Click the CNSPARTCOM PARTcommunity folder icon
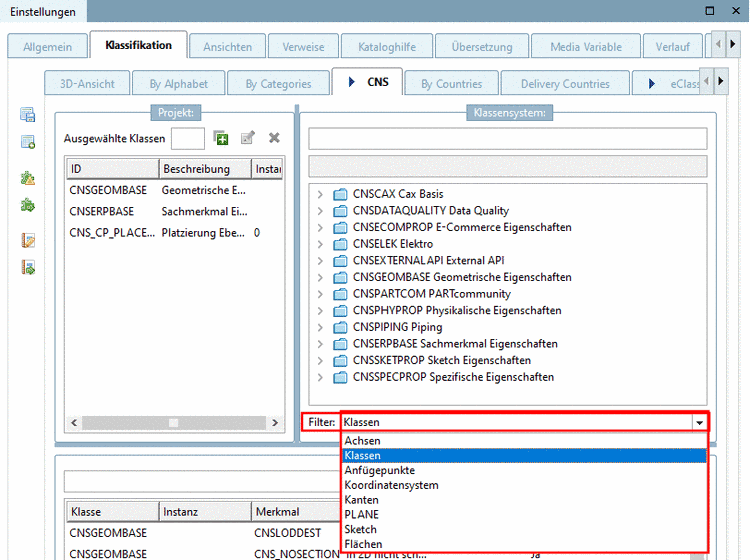The width and height of the screenshot is (750, 560). [340, 294]
